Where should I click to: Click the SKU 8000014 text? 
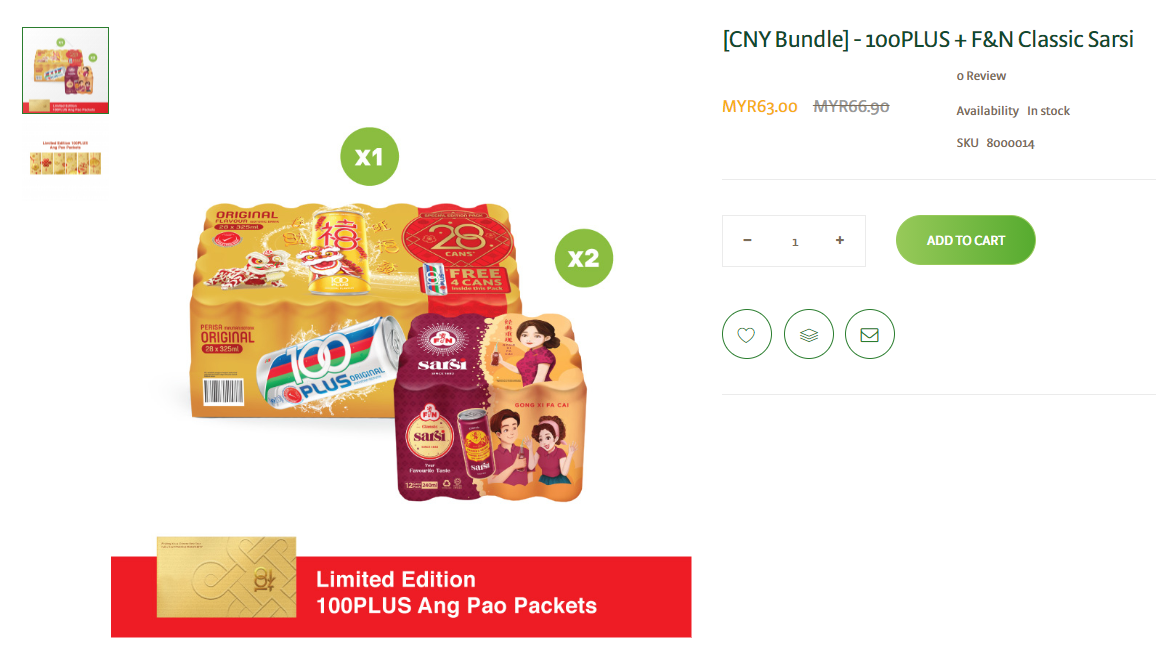click(995, 143)
